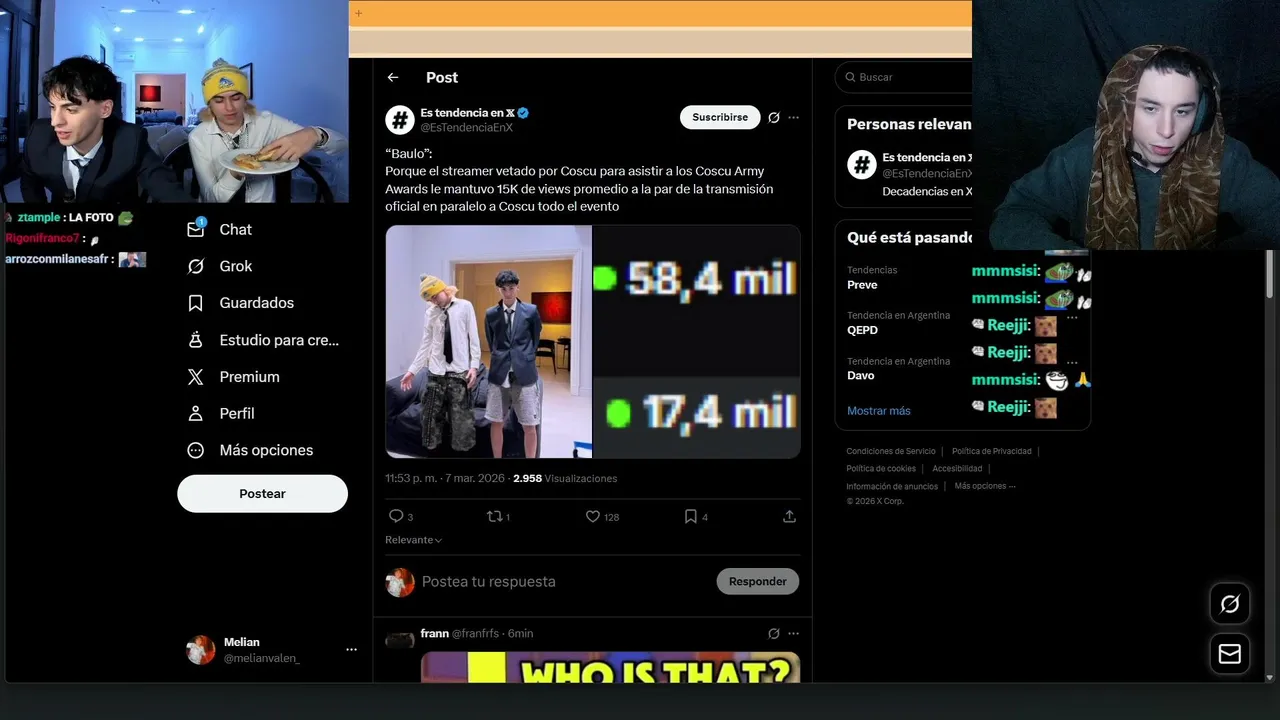
Task: Open the Condiciones de Servicio link
Action: (891, 451)
